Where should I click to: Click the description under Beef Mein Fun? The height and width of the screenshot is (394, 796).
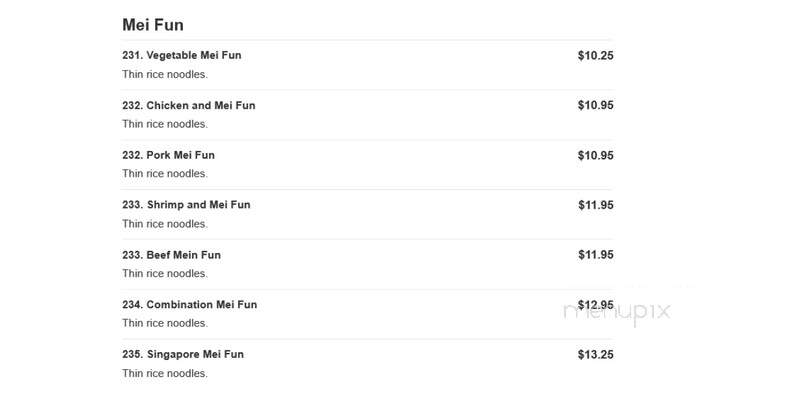(x=165, y=274)
